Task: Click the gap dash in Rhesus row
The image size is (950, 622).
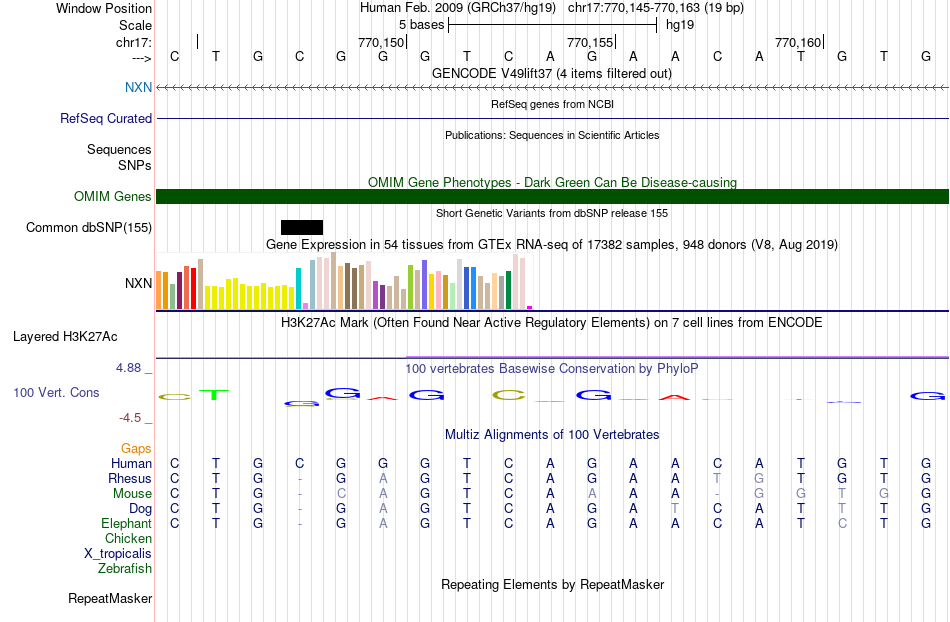Action: pyautogui.click(x=300, y=479)
